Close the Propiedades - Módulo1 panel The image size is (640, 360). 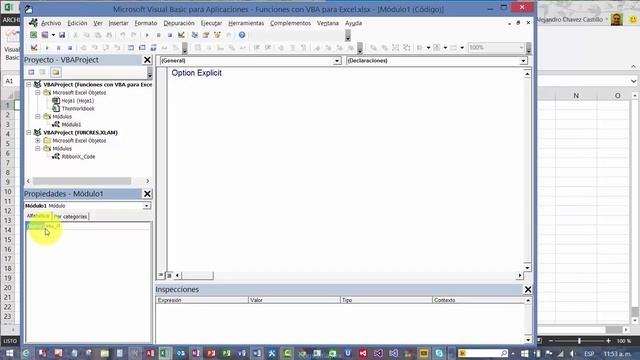(x=147, y=194)
